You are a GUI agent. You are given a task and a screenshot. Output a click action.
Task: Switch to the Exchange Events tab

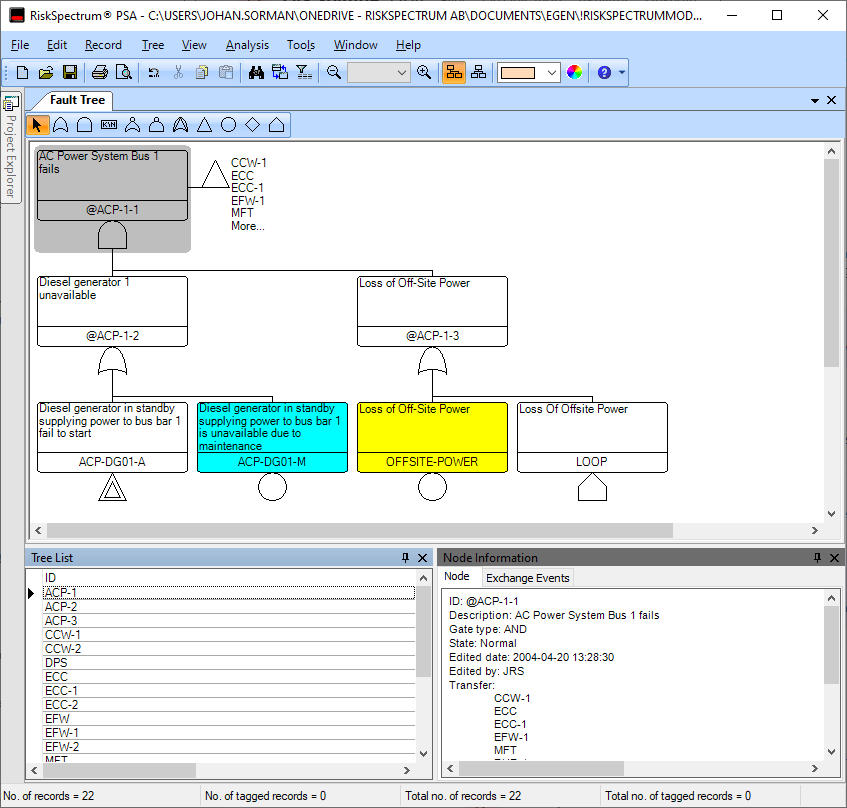pos(527,577)
